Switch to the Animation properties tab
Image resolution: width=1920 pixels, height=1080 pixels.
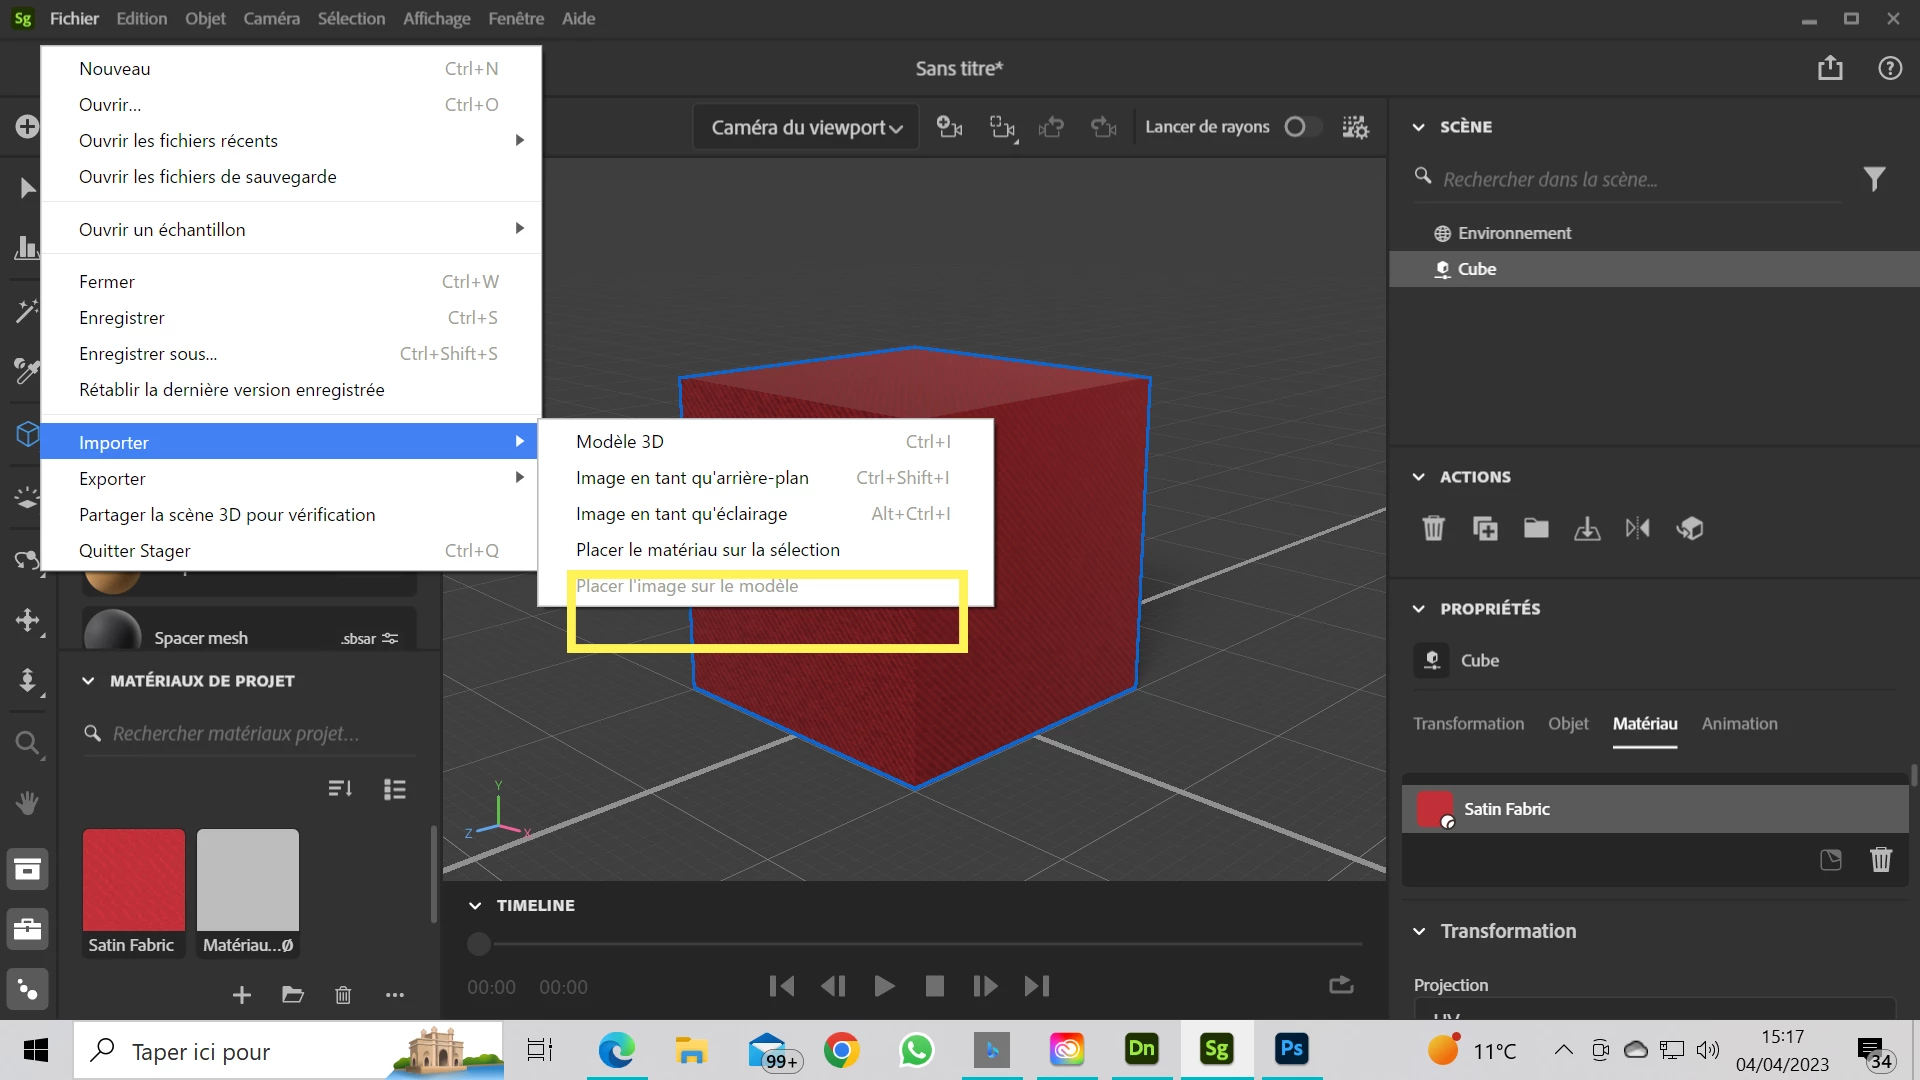(x=1739, y=723)
